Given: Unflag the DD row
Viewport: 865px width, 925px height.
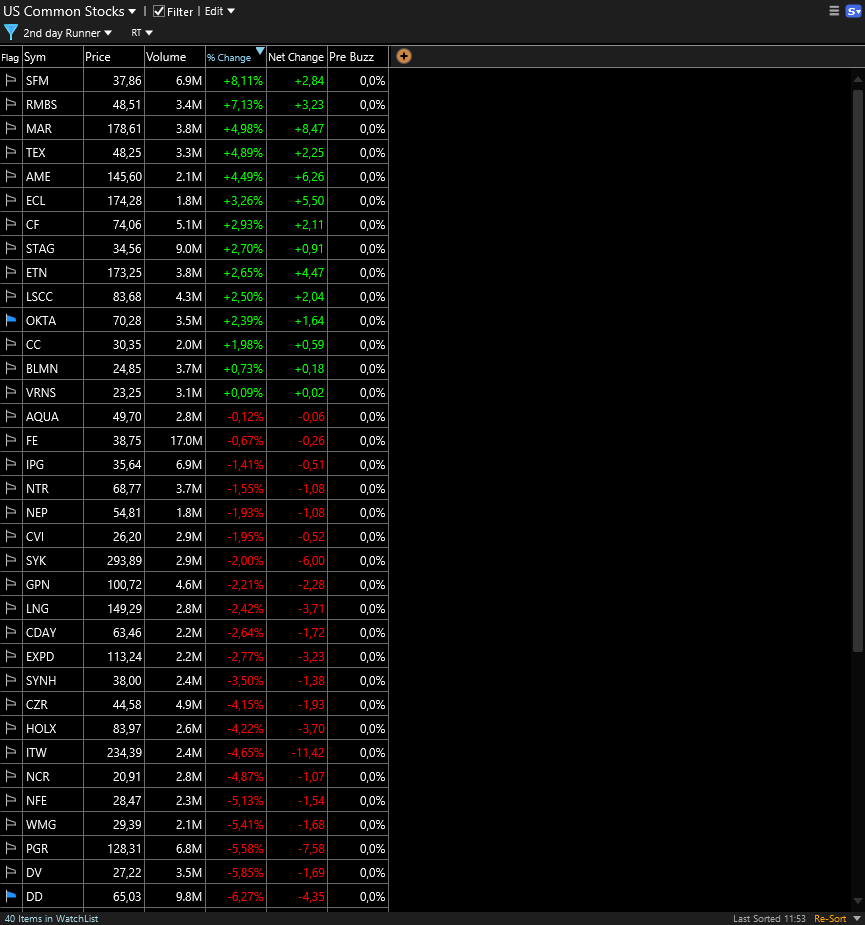Looking at the screenshot, I should pos(11,896).
